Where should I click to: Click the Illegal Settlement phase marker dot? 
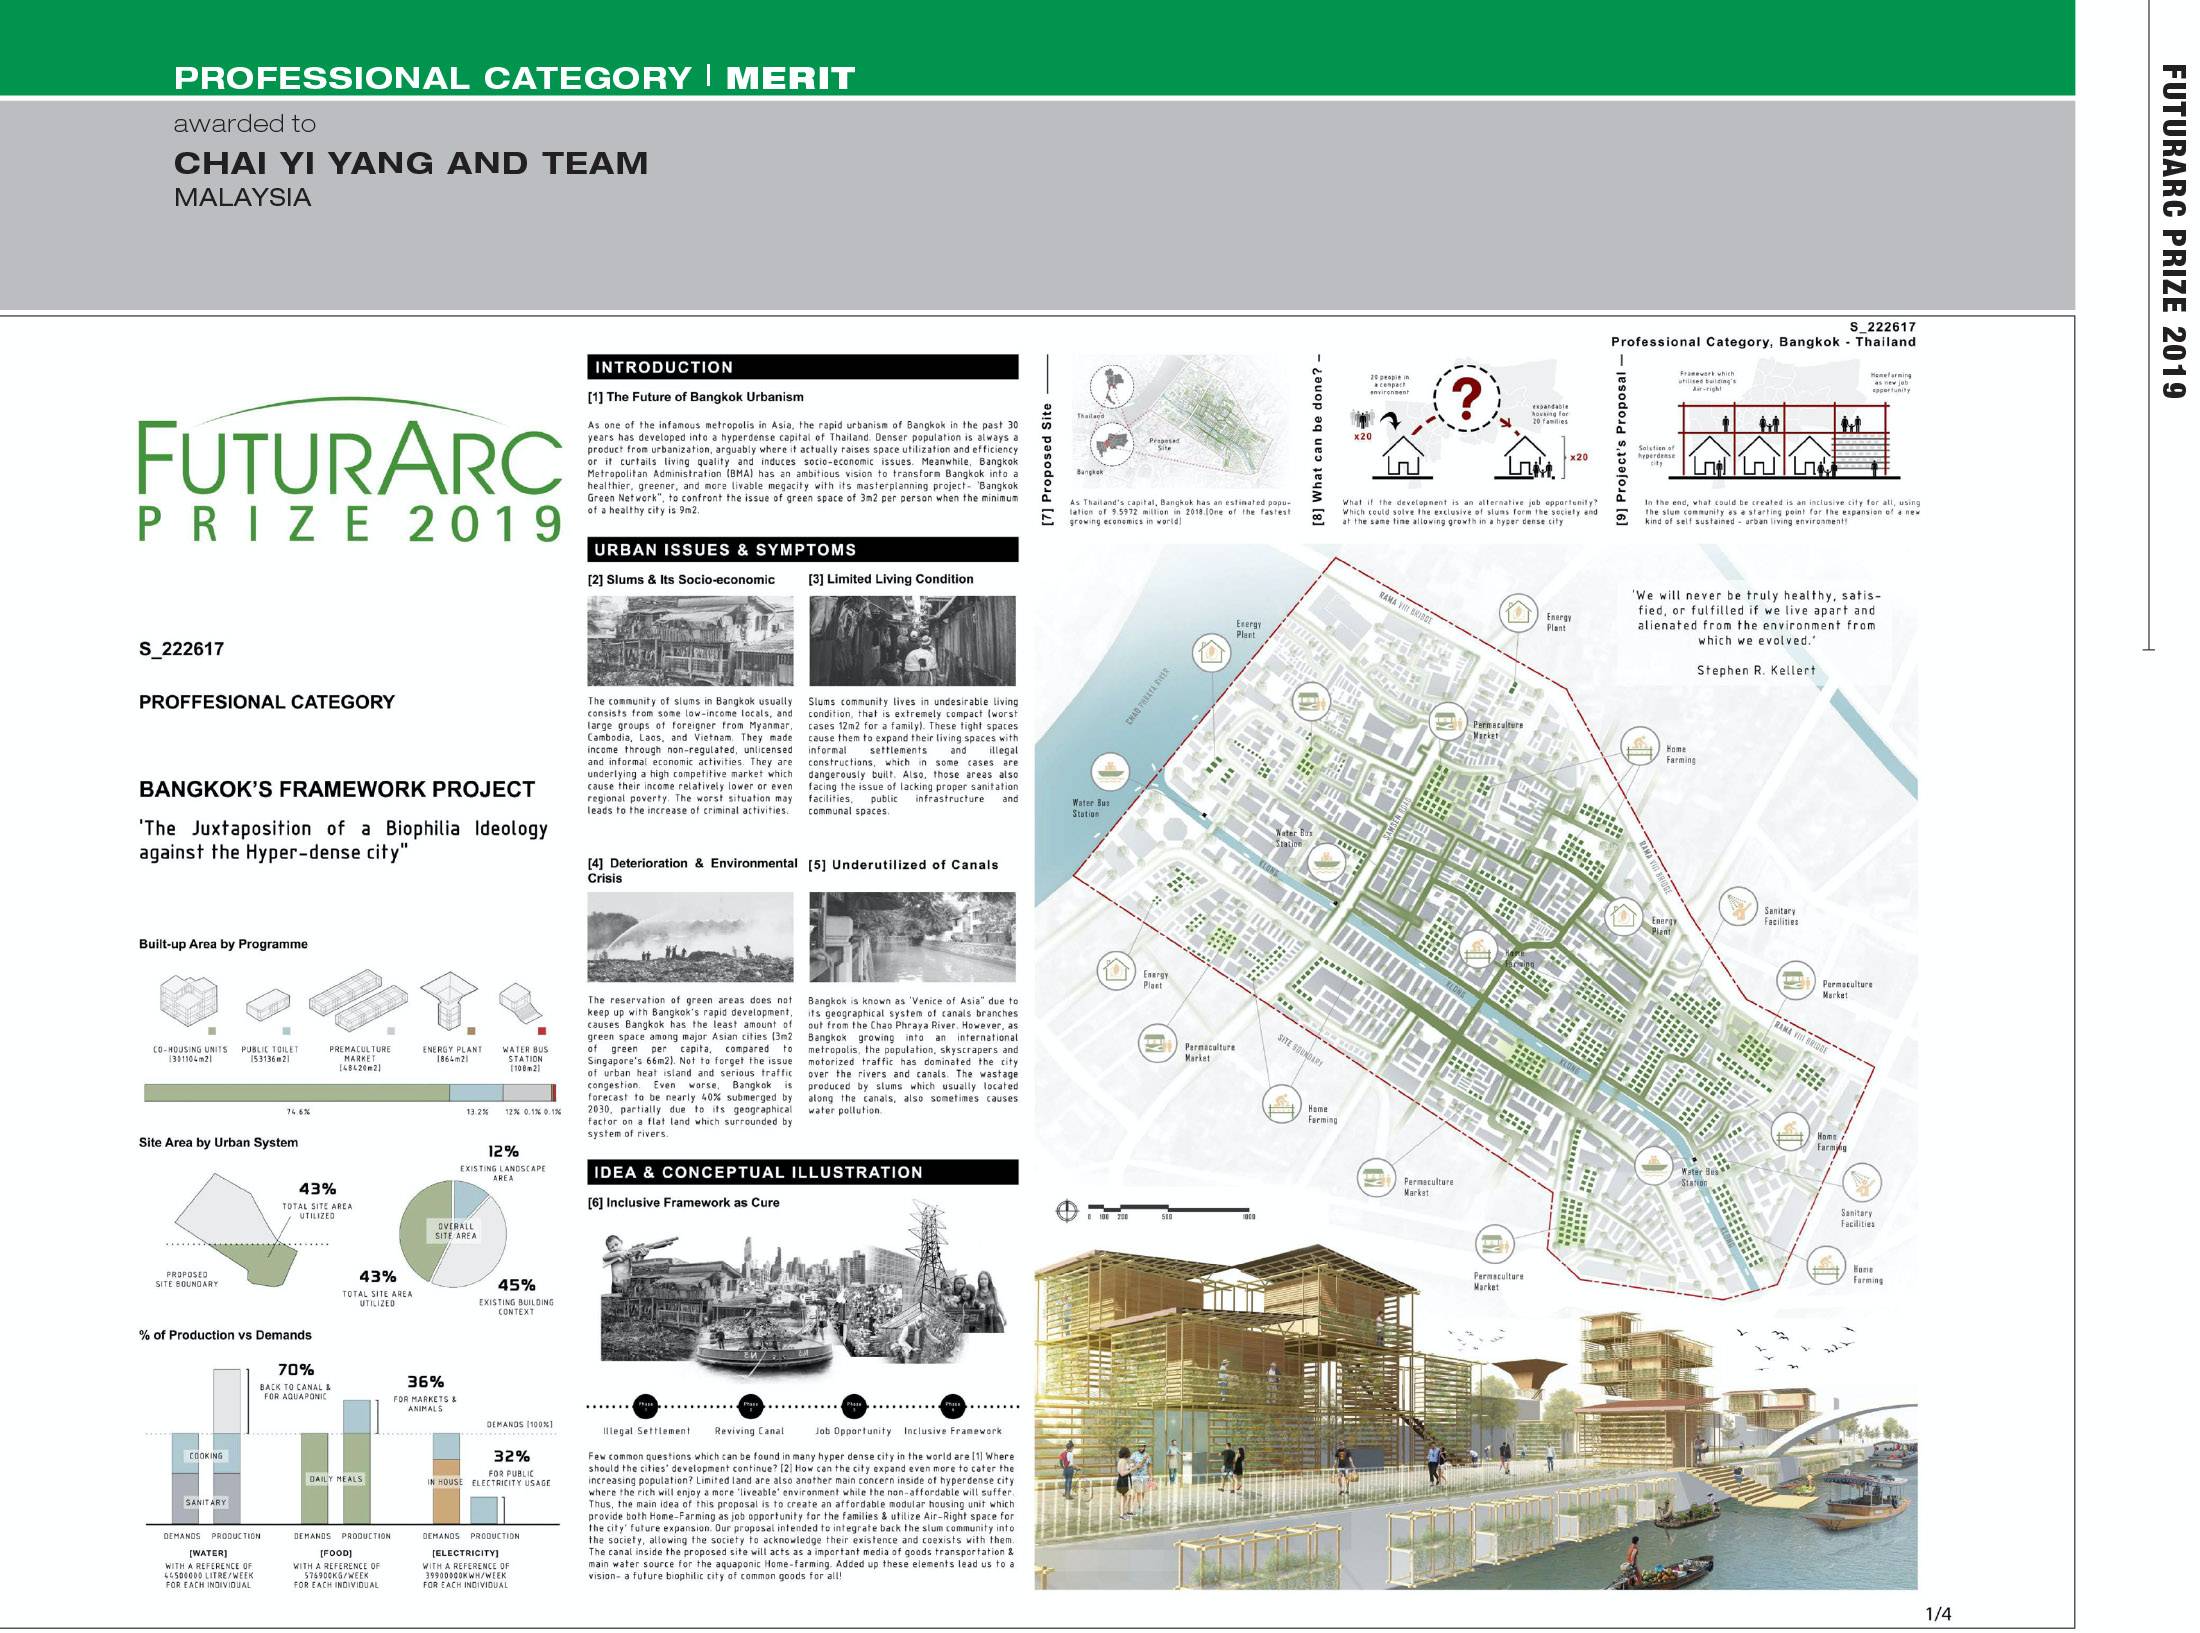click(x=646, y=1404)
